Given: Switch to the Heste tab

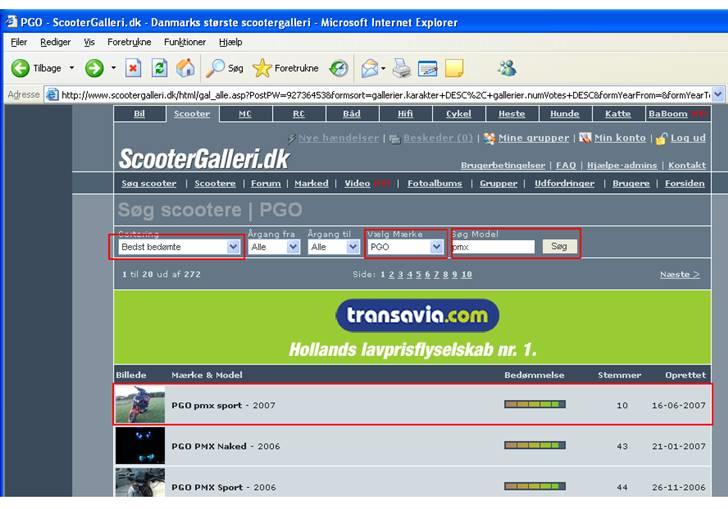Looking at the screenshot, I should click(x=512, y=114).
